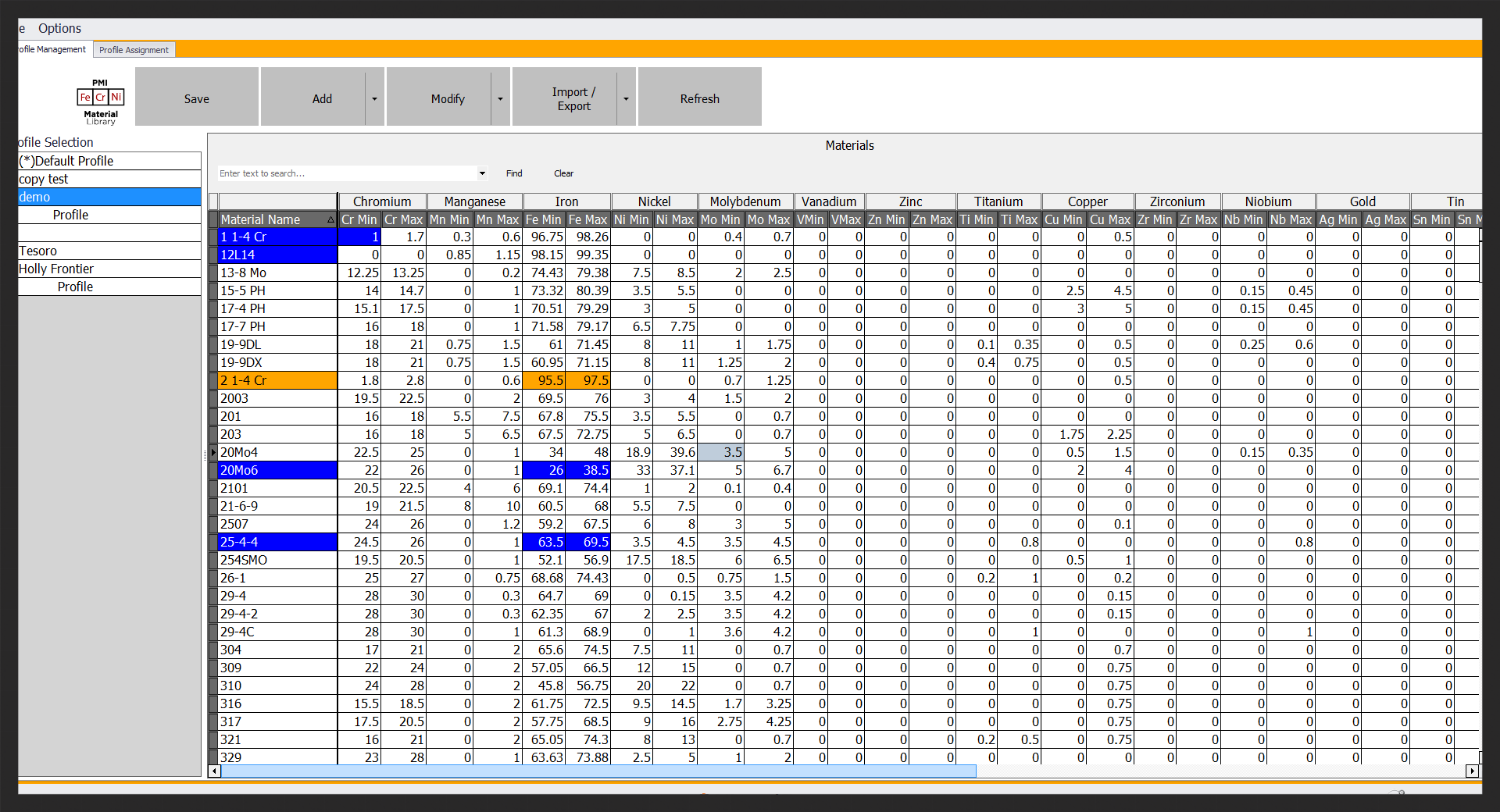
Task: Click the row indicator arrow beside 20Mo4
Action: 213,453
